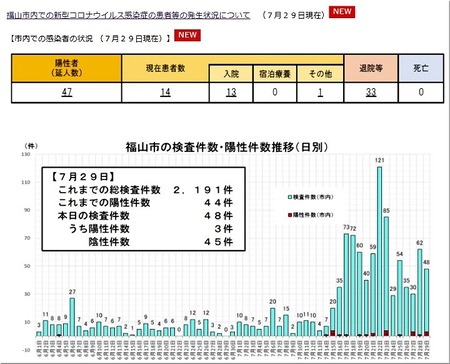Click the data label 72 above its bar
This screenshot has height=364, width=450.
coord(353,229)
